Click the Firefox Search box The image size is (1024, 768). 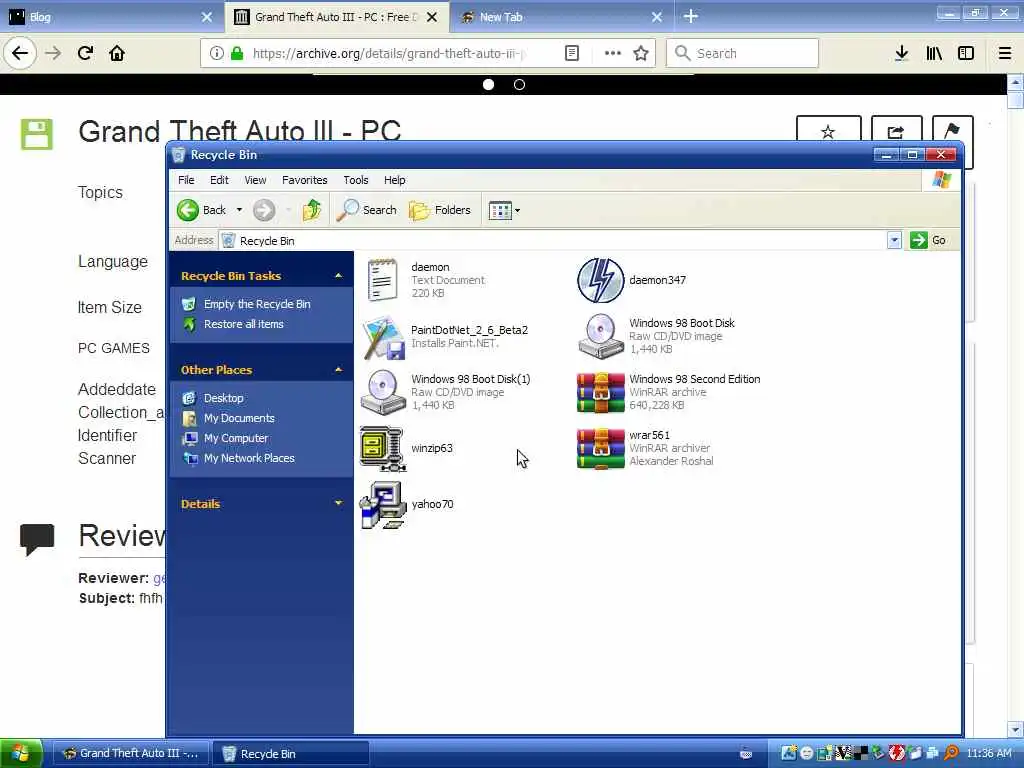tap(743, 54)
